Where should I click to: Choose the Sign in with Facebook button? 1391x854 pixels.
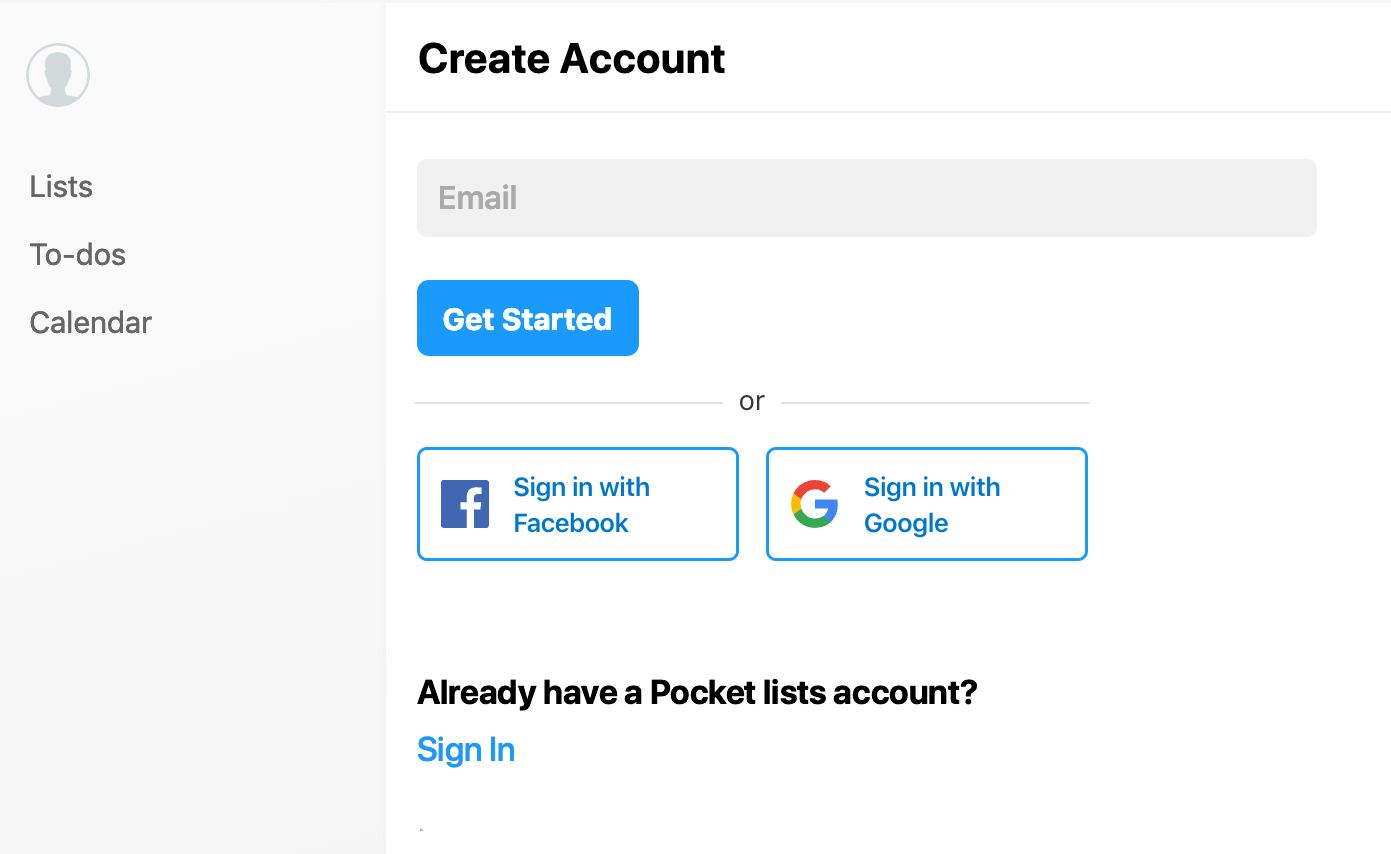coord(578,504)
